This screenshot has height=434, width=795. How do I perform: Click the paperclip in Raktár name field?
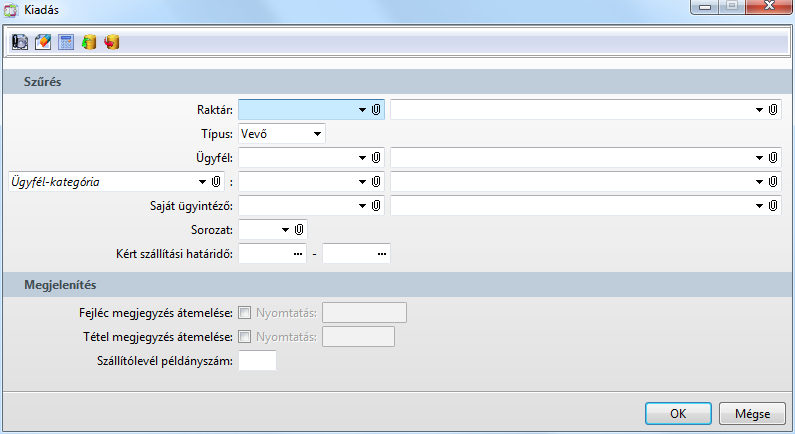click(773, 110)
